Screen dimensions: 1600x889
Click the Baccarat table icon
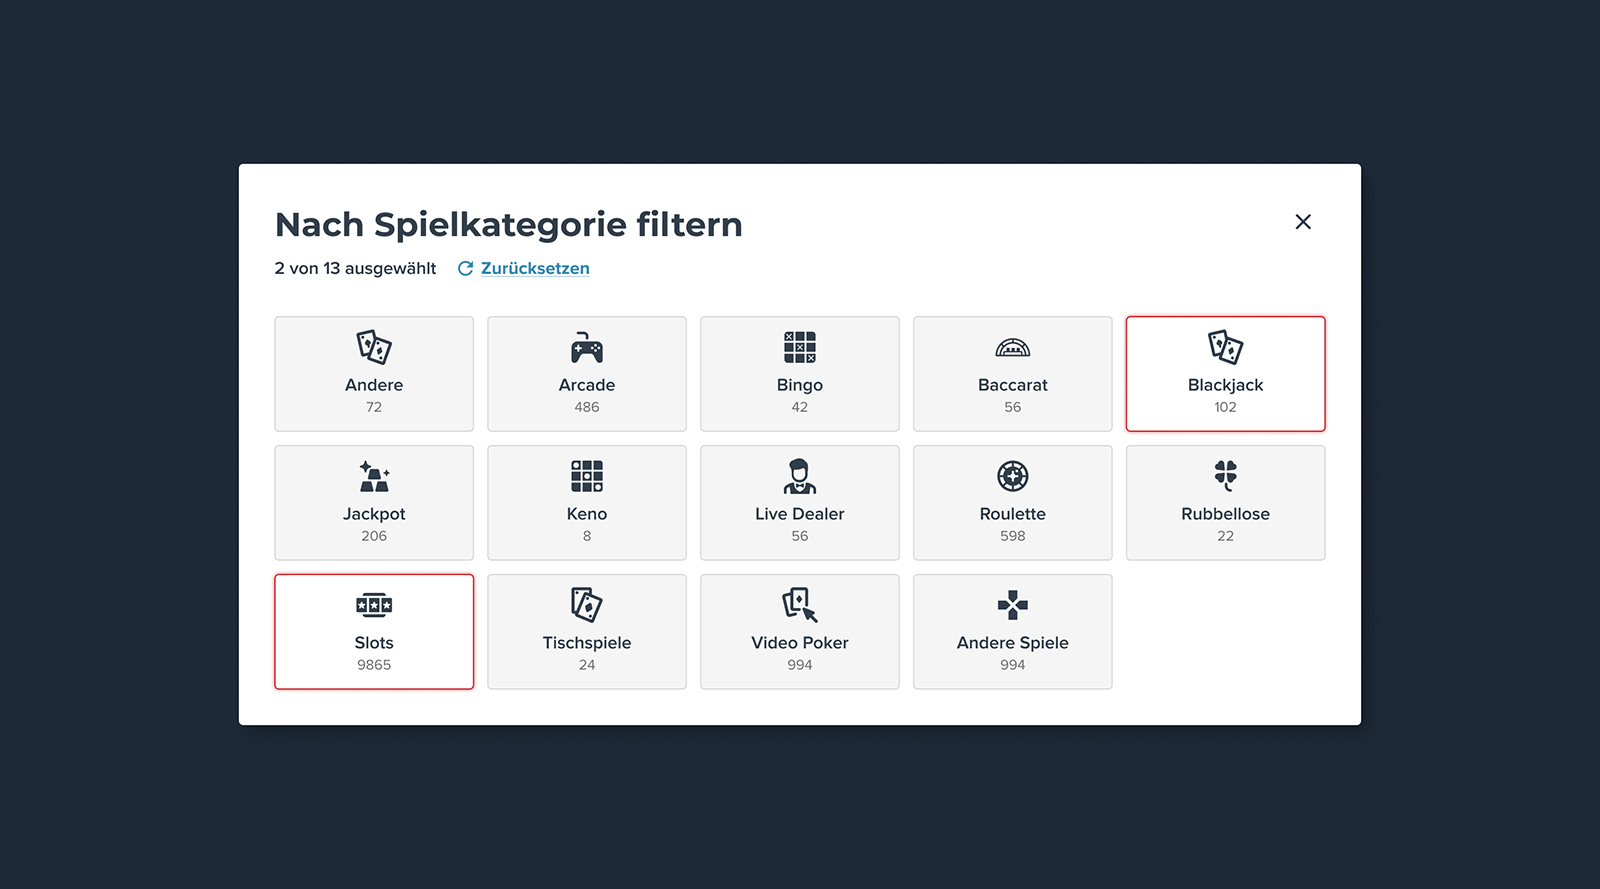(1012, 348)
